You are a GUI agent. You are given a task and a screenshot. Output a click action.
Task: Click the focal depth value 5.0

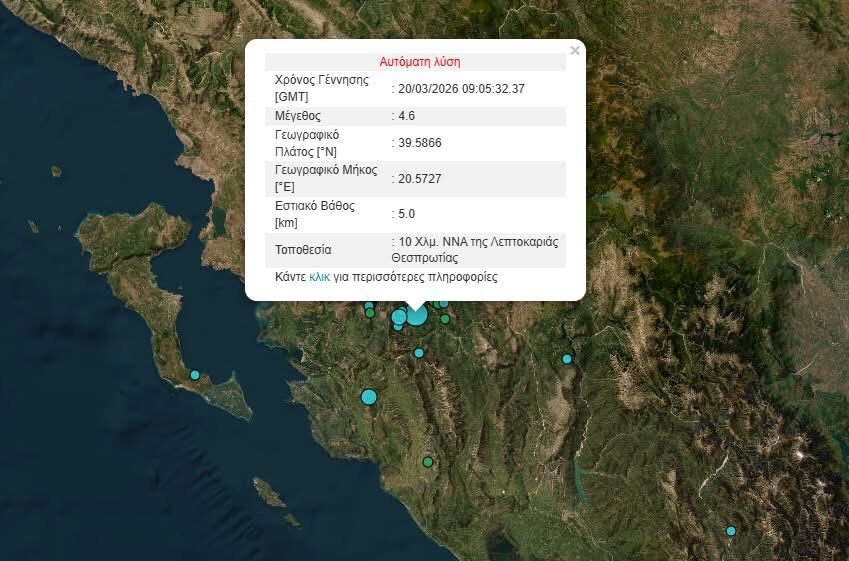coord(406,213)
